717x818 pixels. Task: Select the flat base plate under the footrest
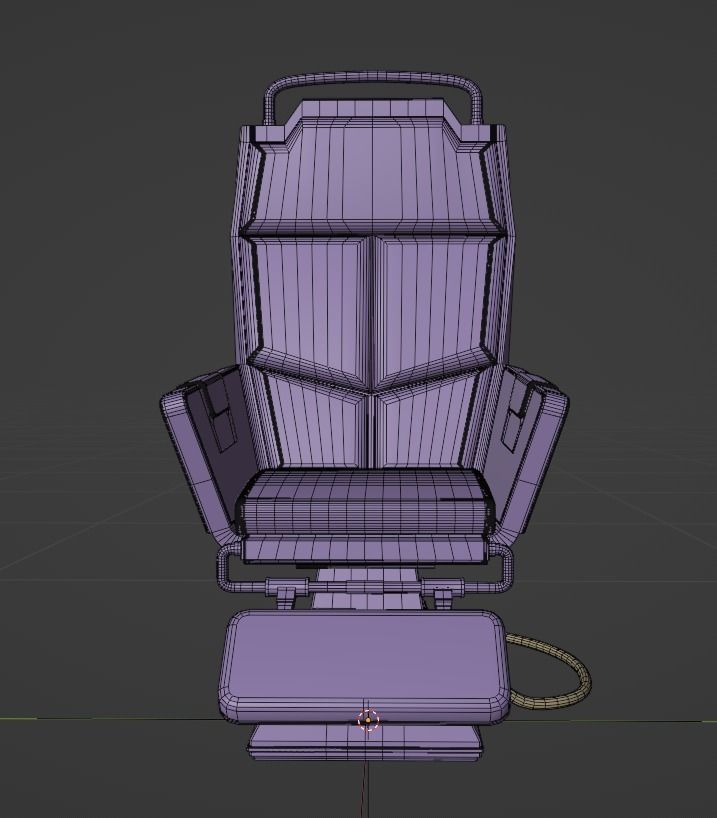point(365,742)
